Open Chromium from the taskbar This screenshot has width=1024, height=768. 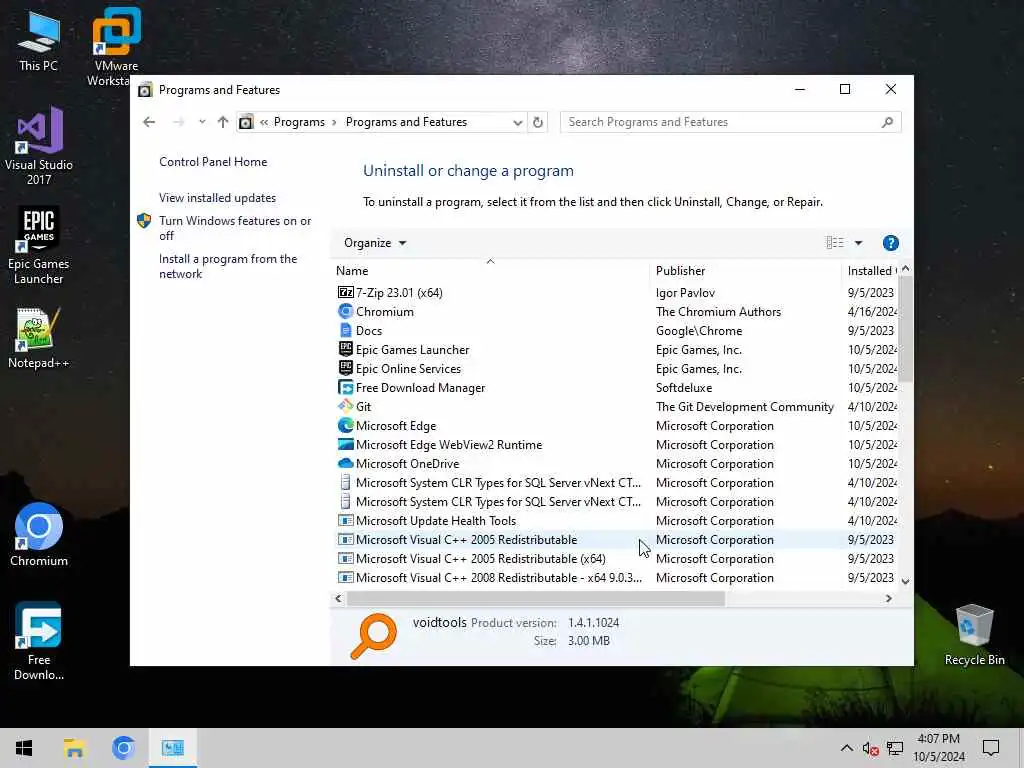(x=123, y=748)
